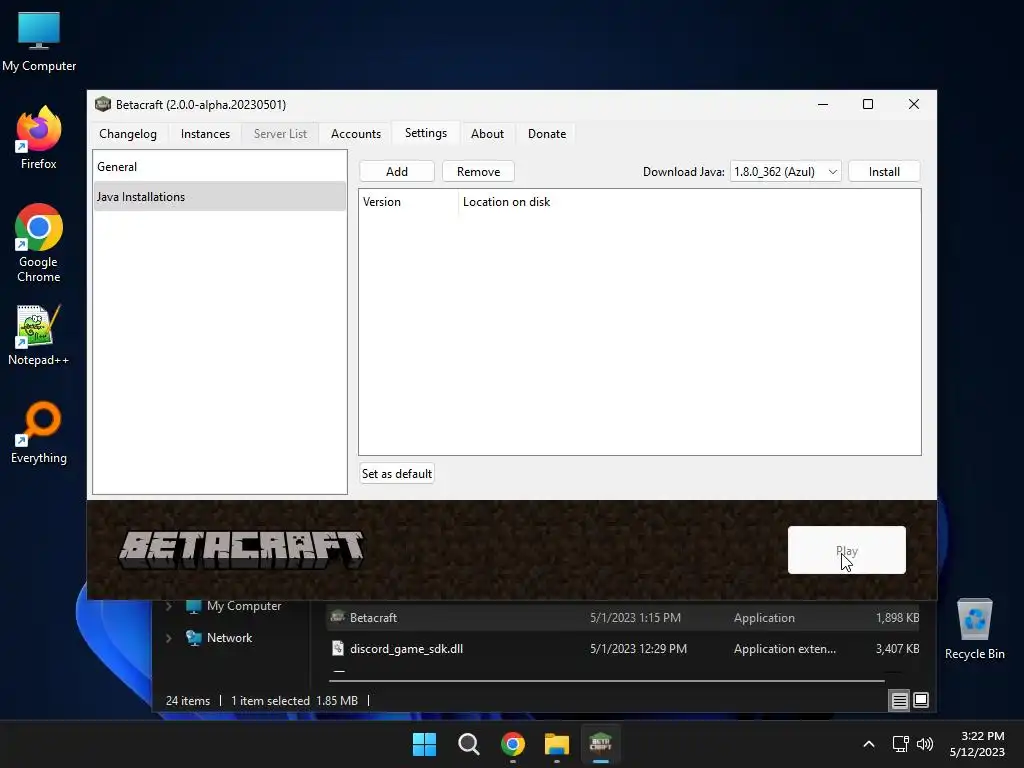Click the Remove button
This screenshot has height=768, width=1024.
(x=478, y=172)
